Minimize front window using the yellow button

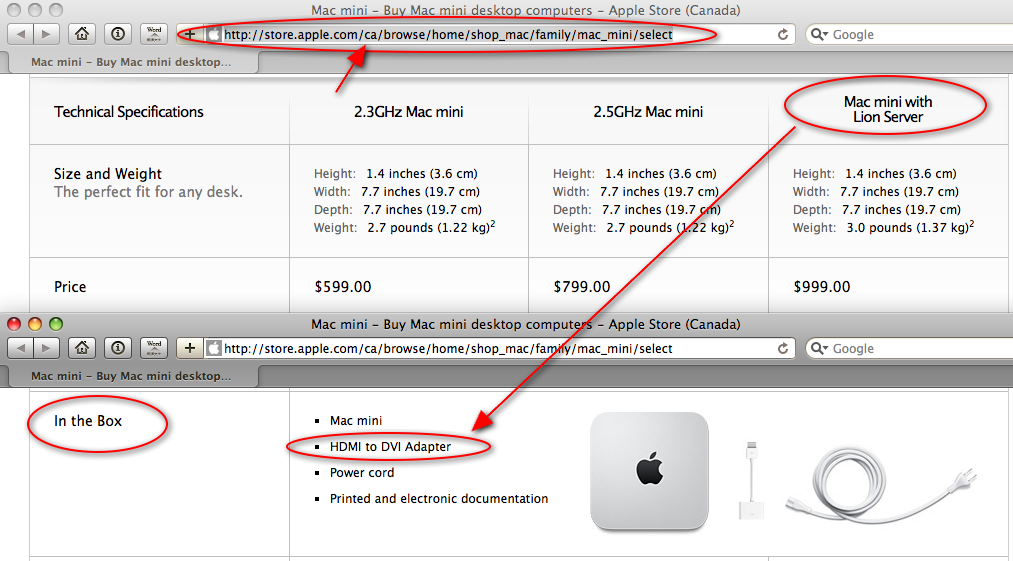[35, 324]
